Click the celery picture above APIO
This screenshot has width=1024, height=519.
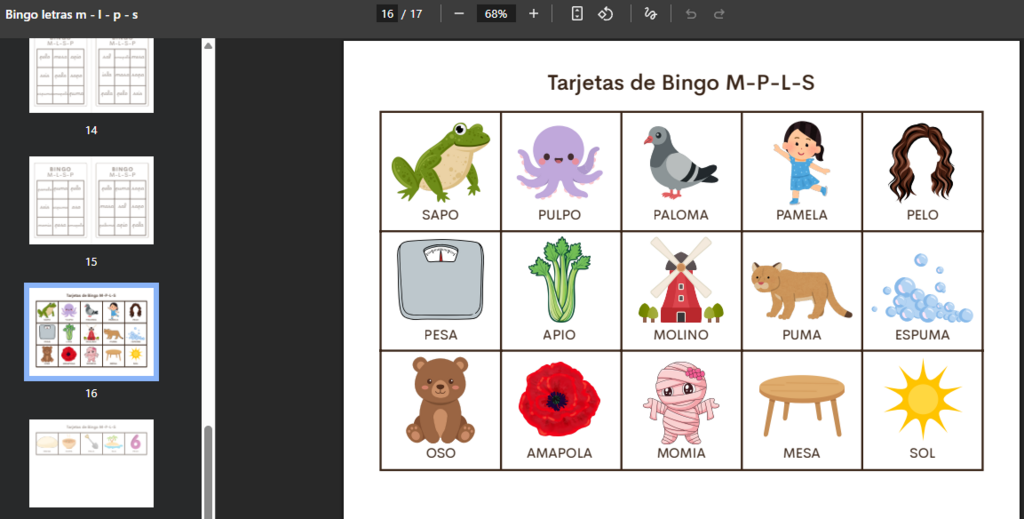[x=560, y=280]
